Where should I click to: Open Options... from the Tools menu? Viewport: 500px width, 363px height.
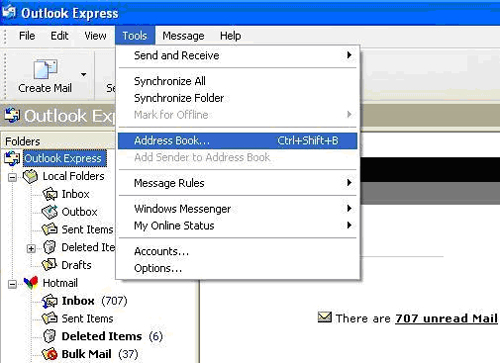(x=238, y=268)
